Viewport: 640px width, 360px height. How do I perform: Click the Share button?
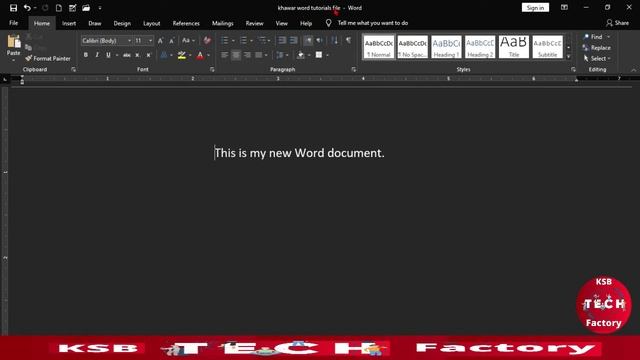pos(617,23)
